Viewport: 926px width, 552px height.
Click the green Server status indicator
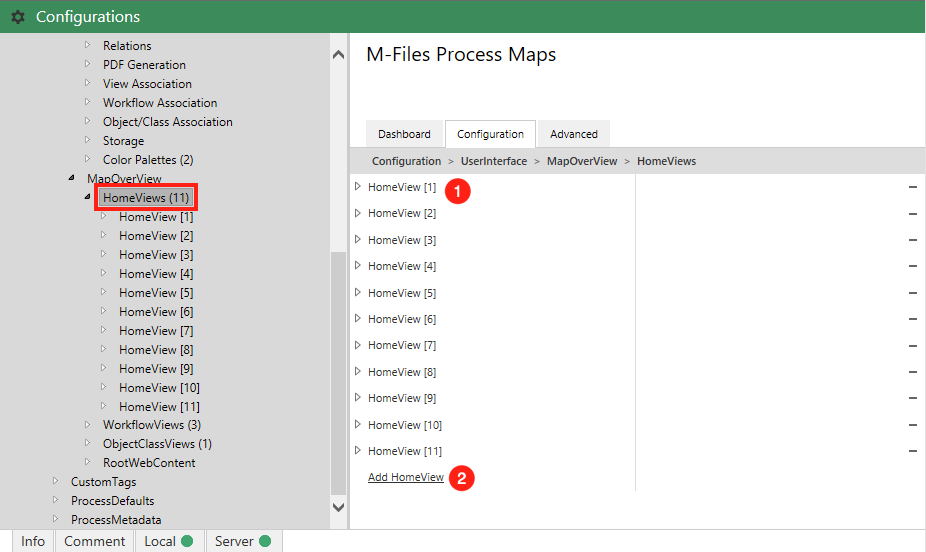(x=265, y=541)
